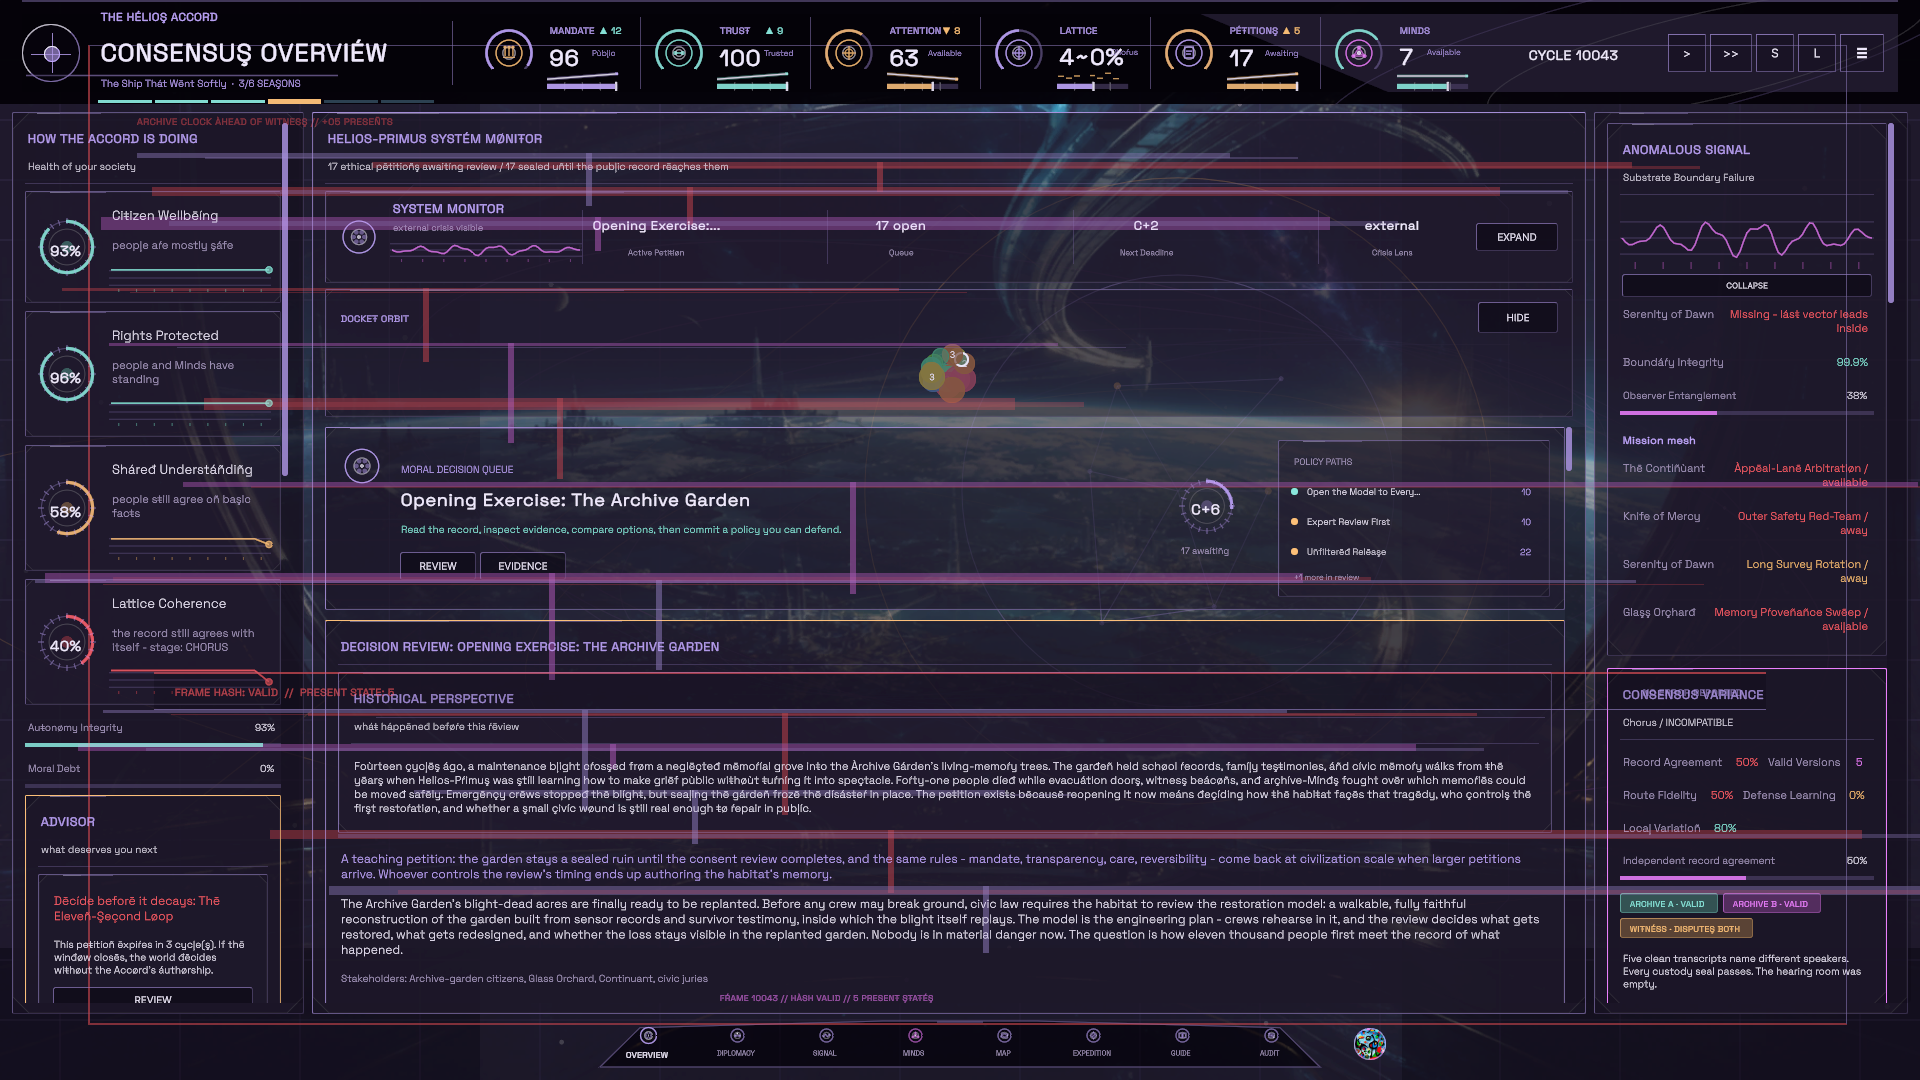Switch to the Diplomacy tab
This screenshot has height=1080, width=1920.
pyautogui.click(x=736, y=1044)
